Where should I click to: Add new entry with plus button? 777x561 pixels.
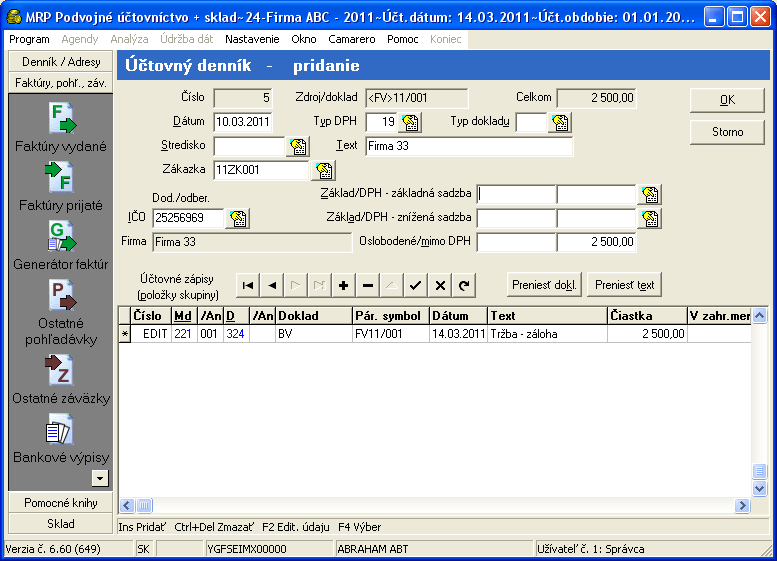(343, 285)
